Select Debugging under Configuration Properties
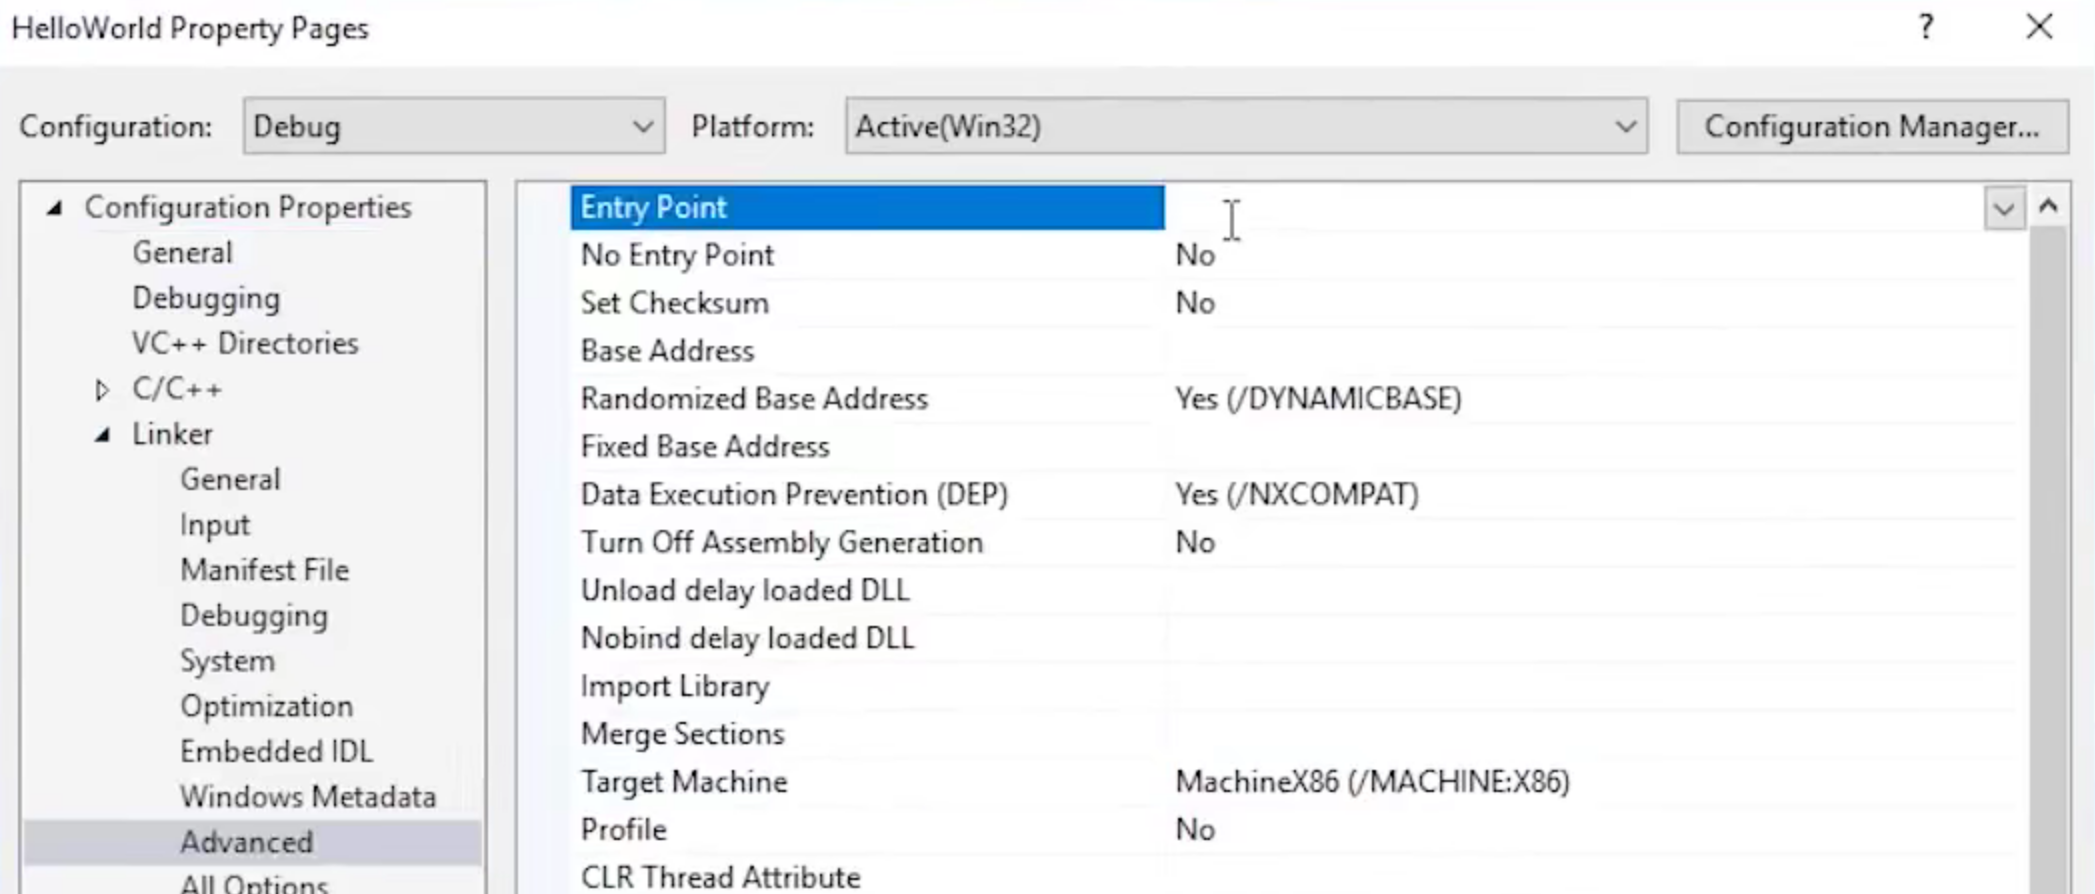 tap(206, 298)
